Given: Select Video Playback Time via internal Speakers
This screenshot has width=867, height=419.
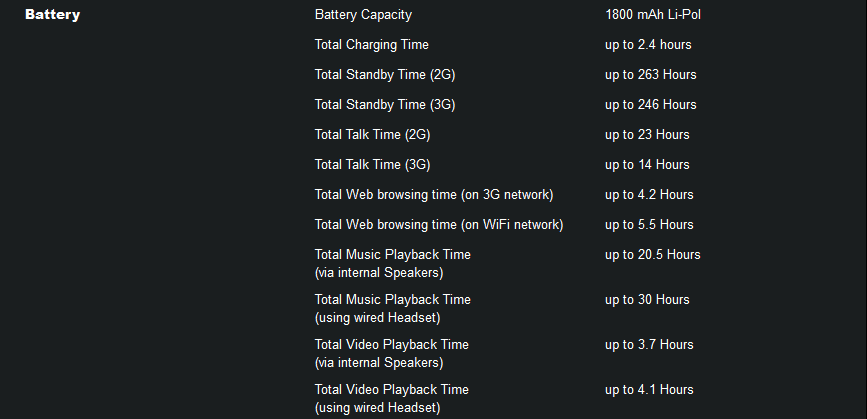Looking at the screenshot, I should point(391,354).
